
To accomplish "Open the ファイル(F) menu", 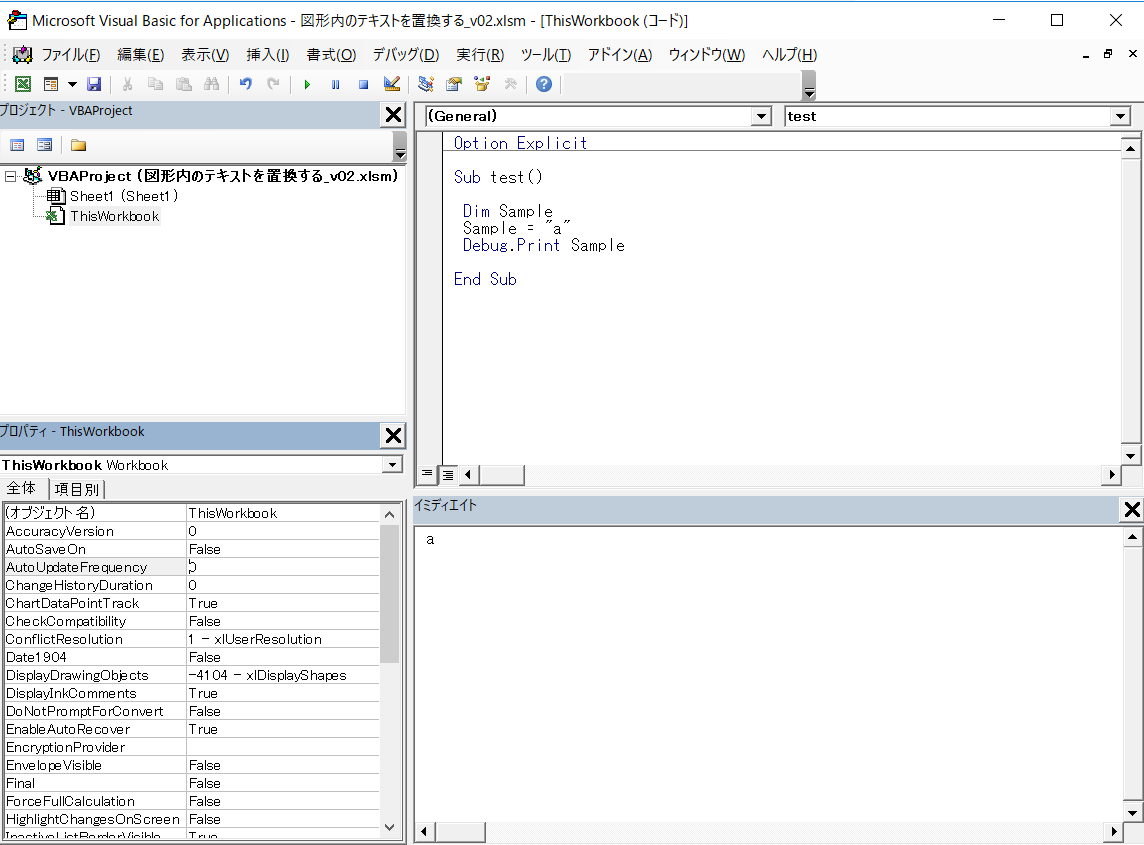I will point(70,55).
